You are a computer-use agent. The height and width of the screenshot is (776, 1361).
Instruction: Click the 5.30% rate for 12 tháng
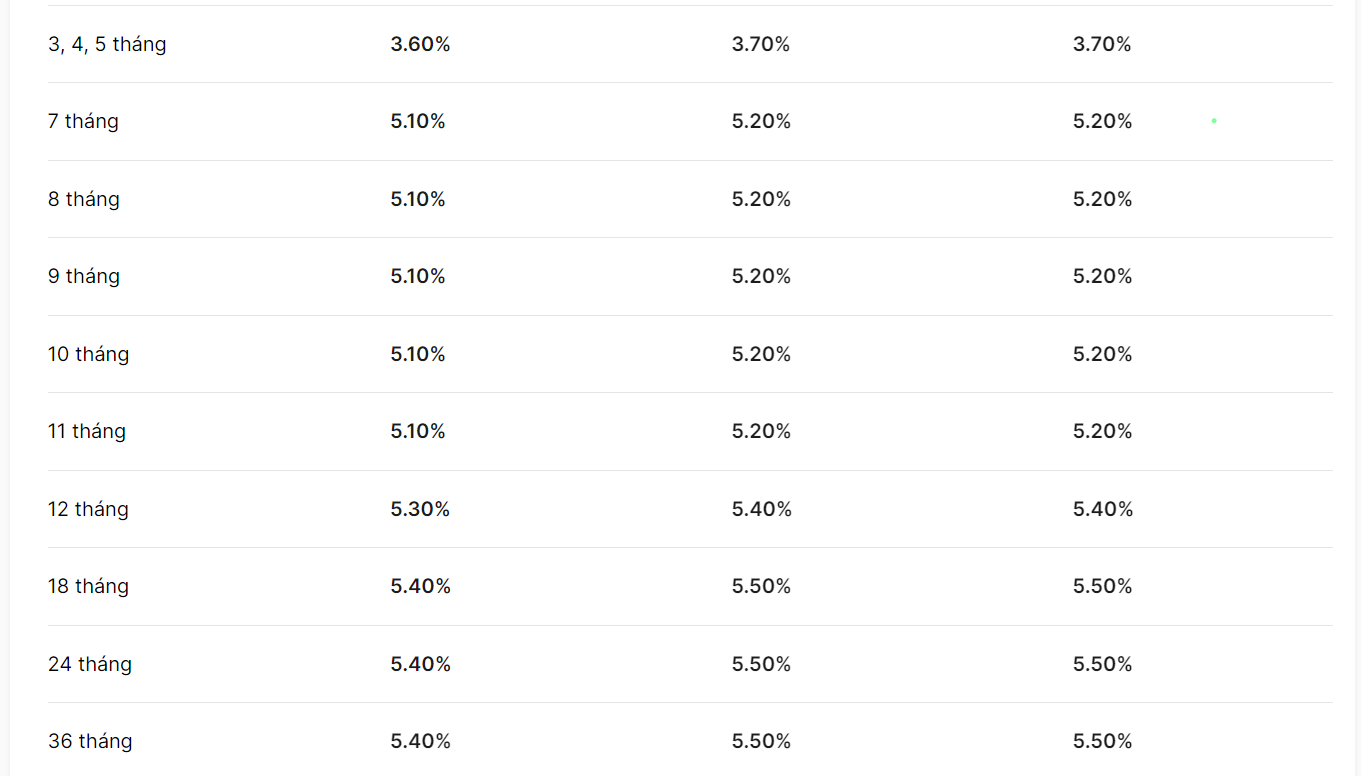pos(420,509)
